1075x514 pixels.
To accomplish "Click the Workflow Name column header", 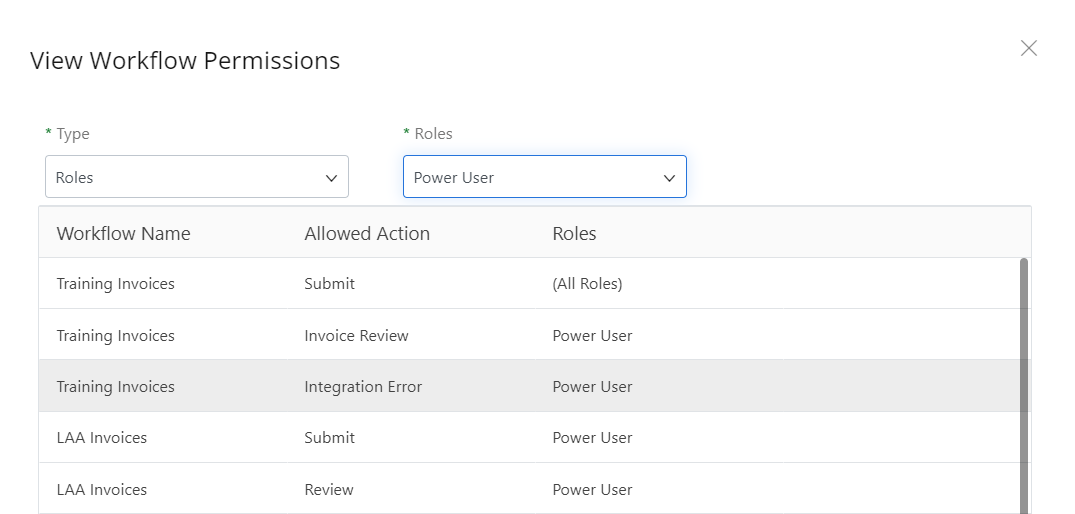I will [123, 233].
